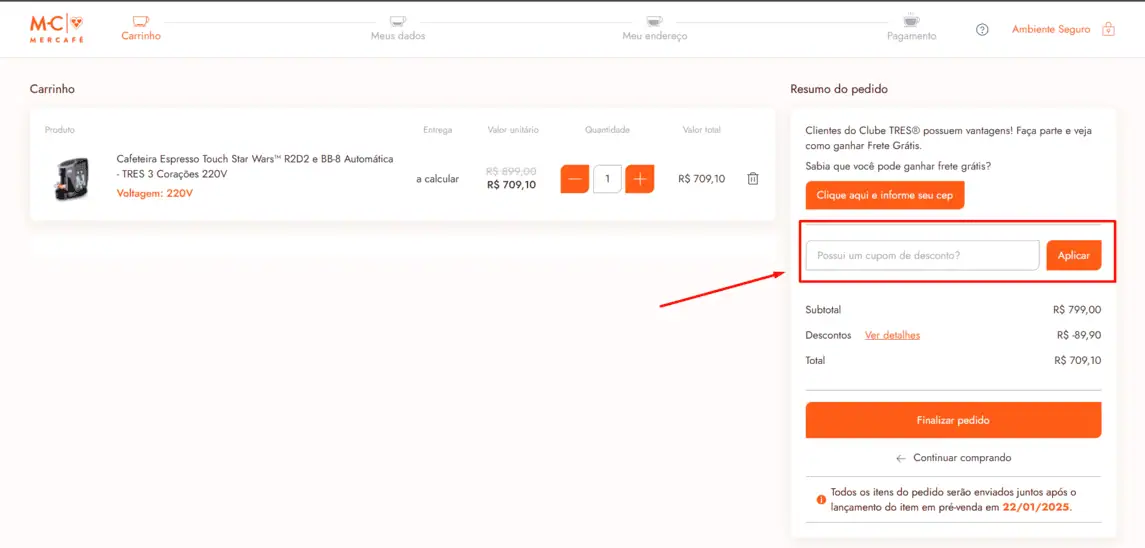Click Continuar comprando link

click(954, 458)
